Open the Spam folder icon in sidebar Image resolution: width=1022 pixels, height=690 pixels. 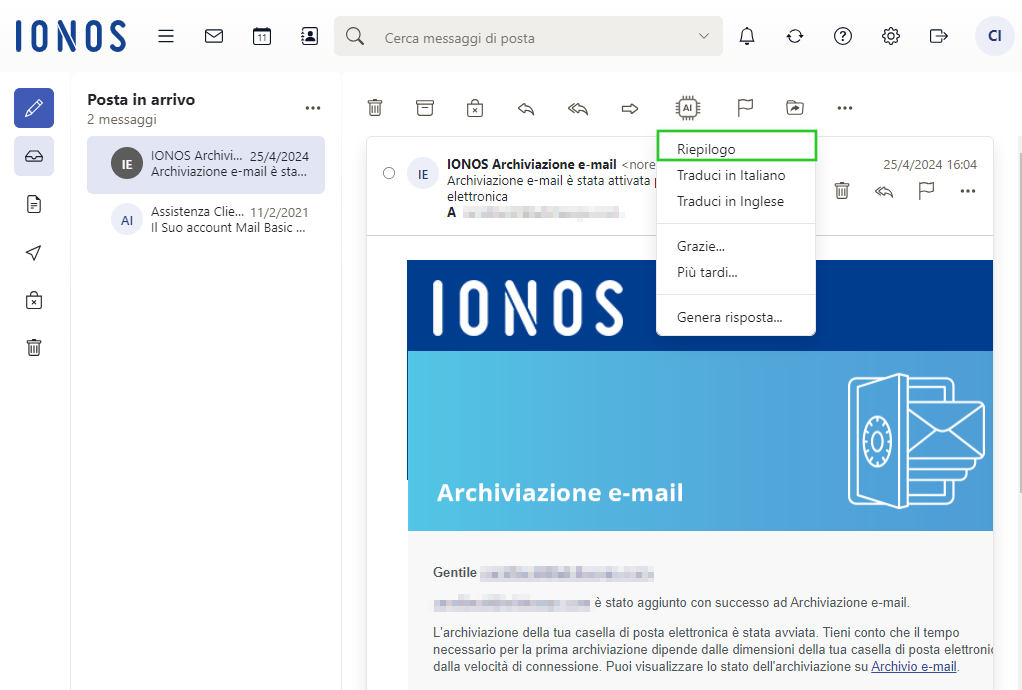point(34,300)
